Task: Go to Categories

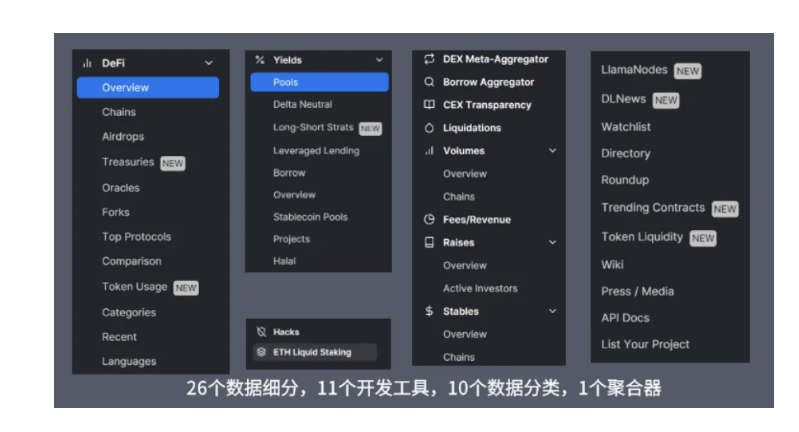Action: pyautogui.click(x=129, y=313)
